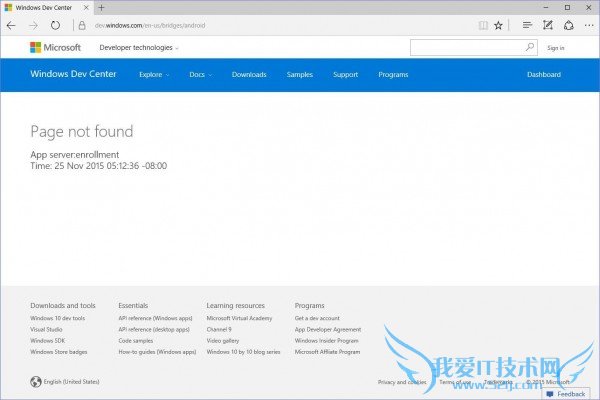Reload the page with the refresh icon

pyautogui.click(x=55, y=26)
